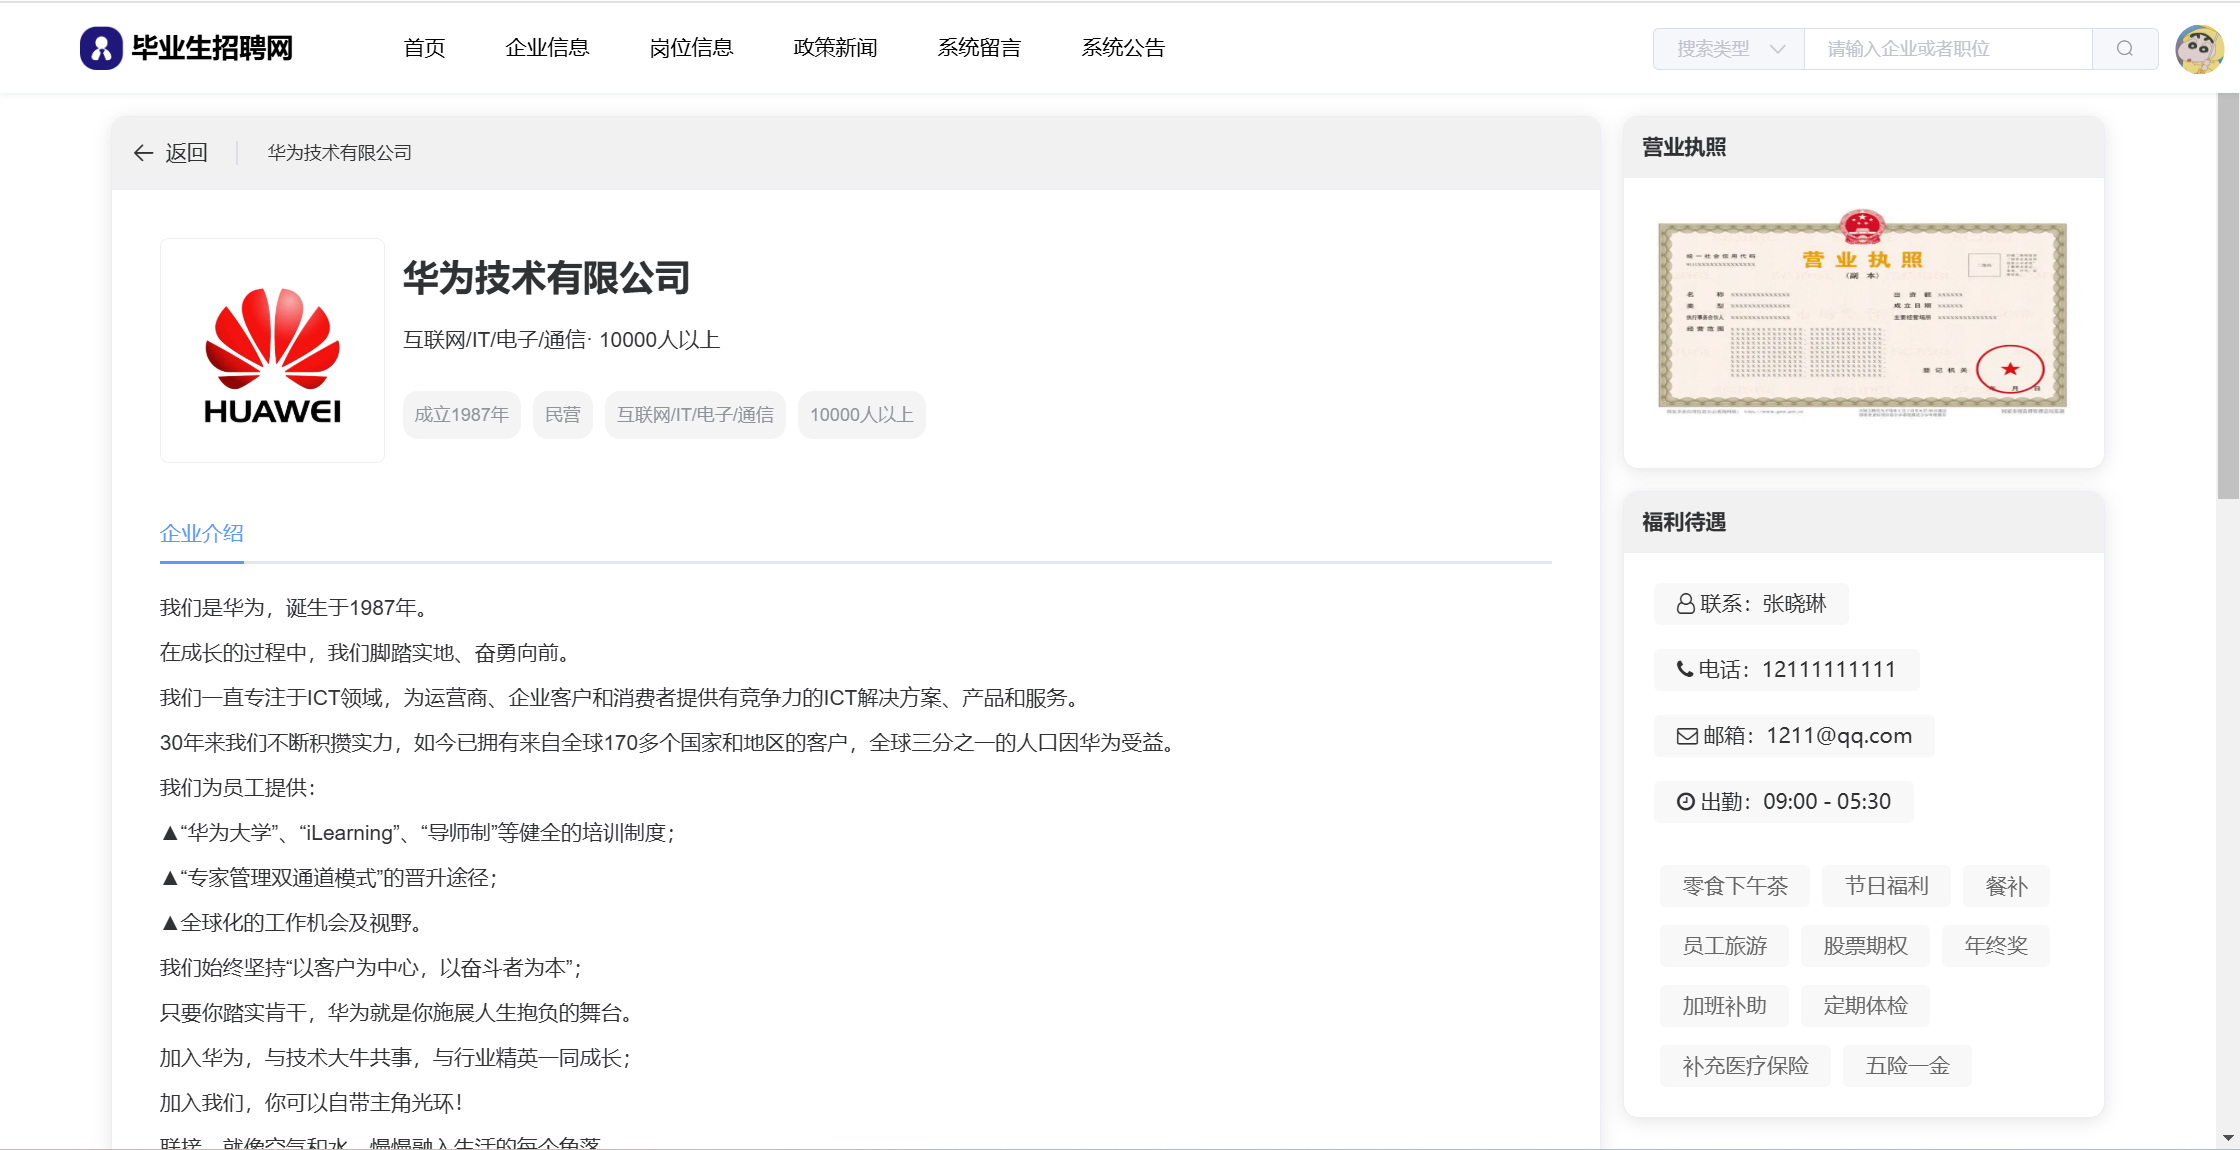Click the 毕业生招聘网 site logo icon

101,48
